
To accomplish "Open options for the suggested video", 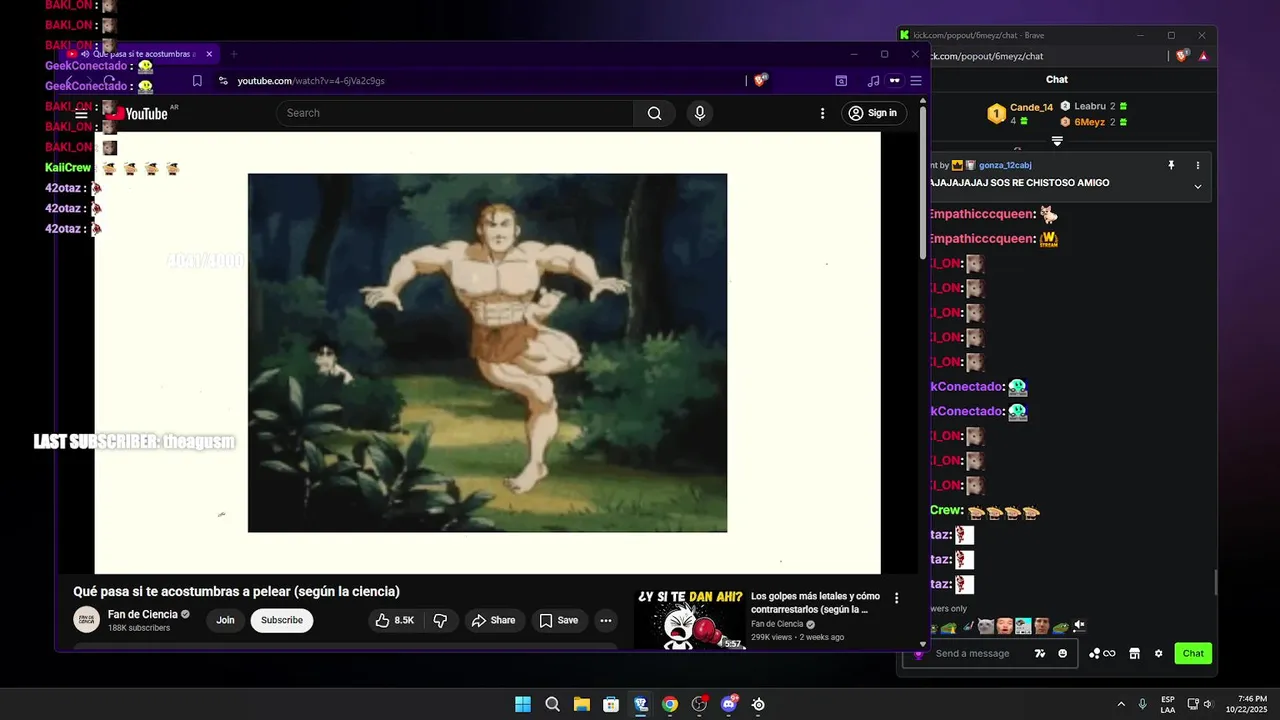I will pyautogui.click(x=896, y=598).
